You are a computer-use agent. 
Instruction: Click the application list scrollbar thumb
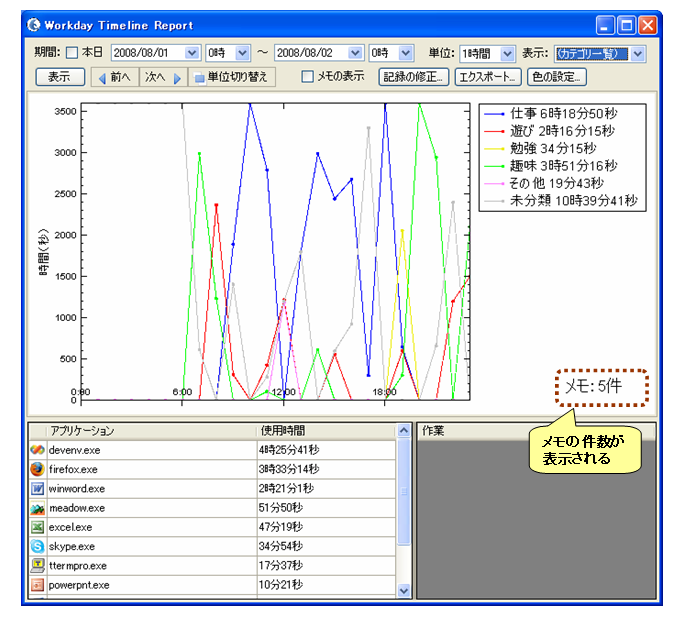point(404,492)
